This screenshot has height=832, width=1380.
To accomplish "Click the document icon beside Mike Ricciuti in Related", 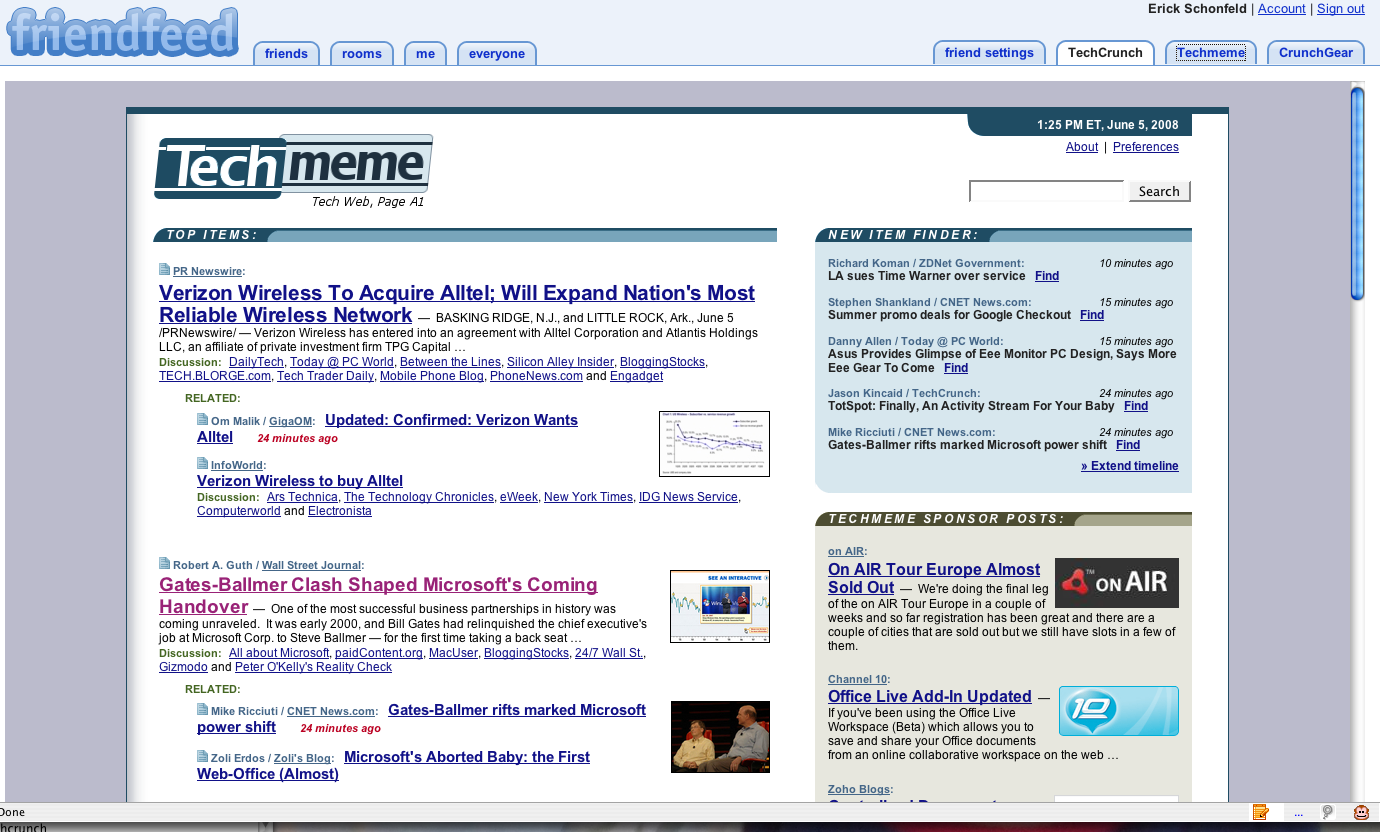I will point(202,710).
